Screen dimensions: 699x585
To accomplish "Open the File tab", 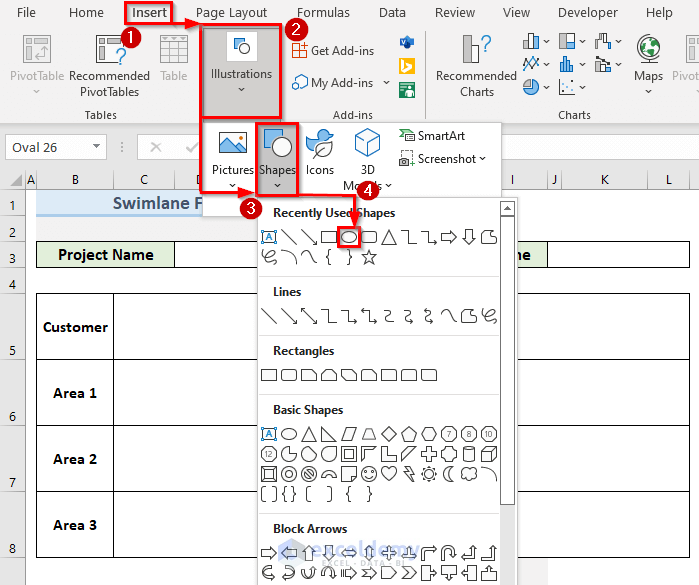I will click(26, 12).
